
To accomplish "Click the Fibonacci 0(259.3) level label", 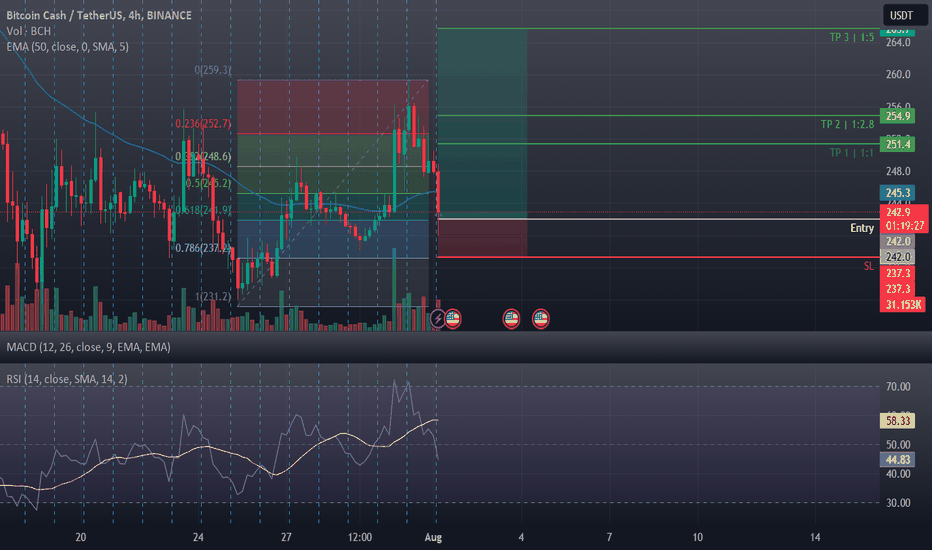I will click(212, 70).
